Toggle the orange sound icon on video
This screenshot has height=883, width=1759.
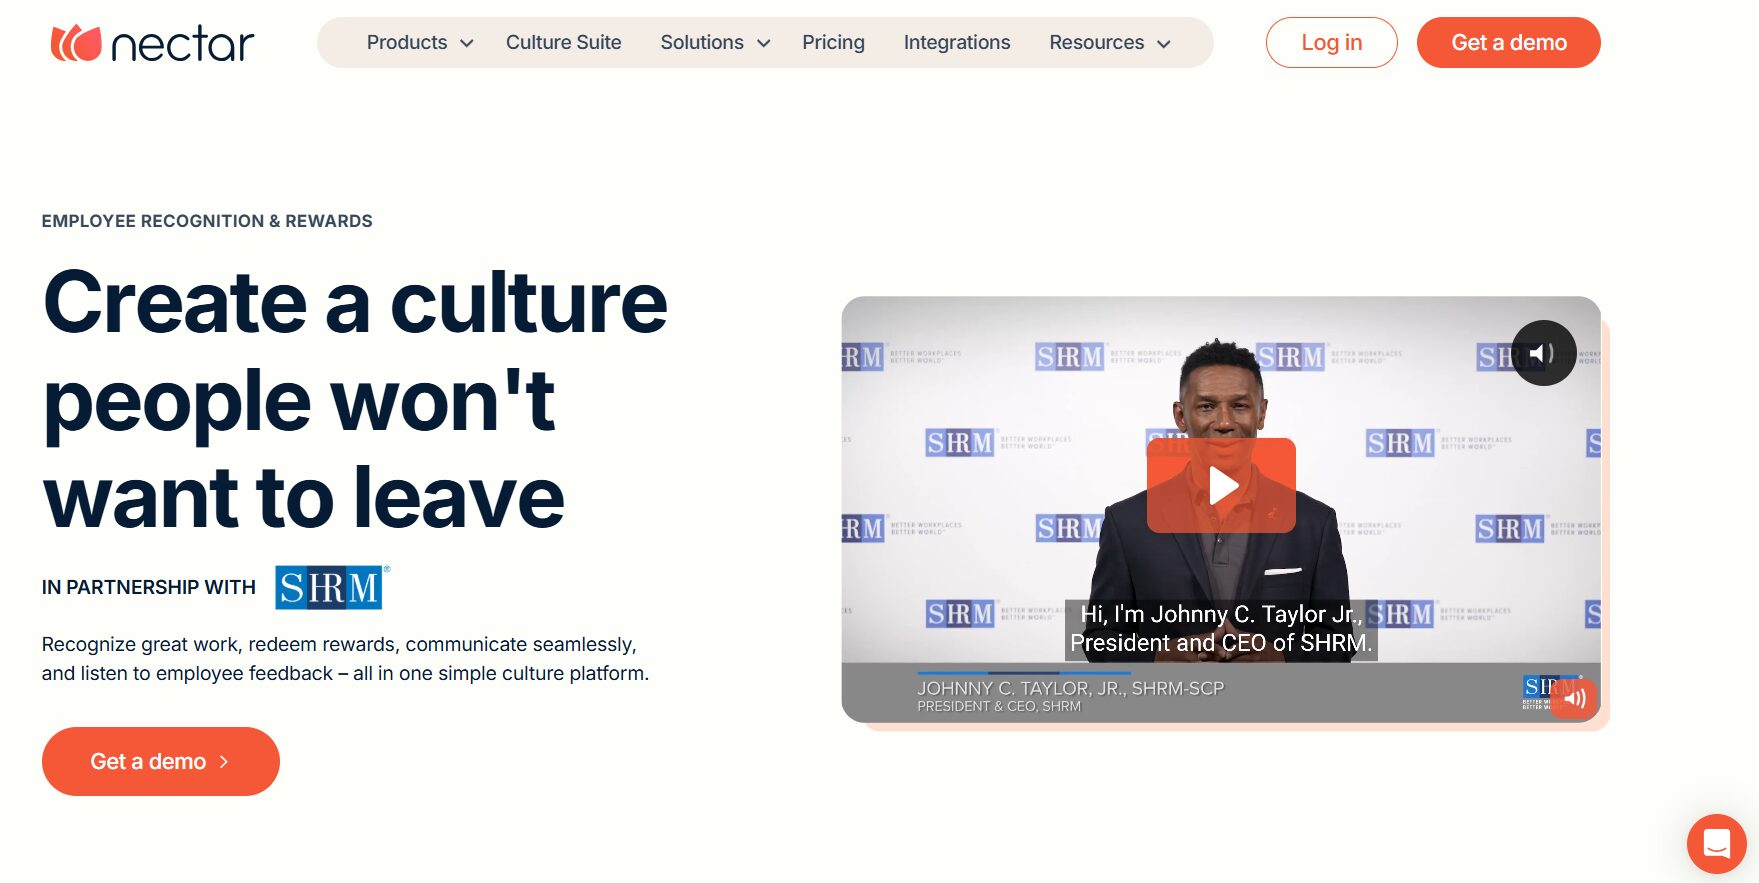[1574, 698]
